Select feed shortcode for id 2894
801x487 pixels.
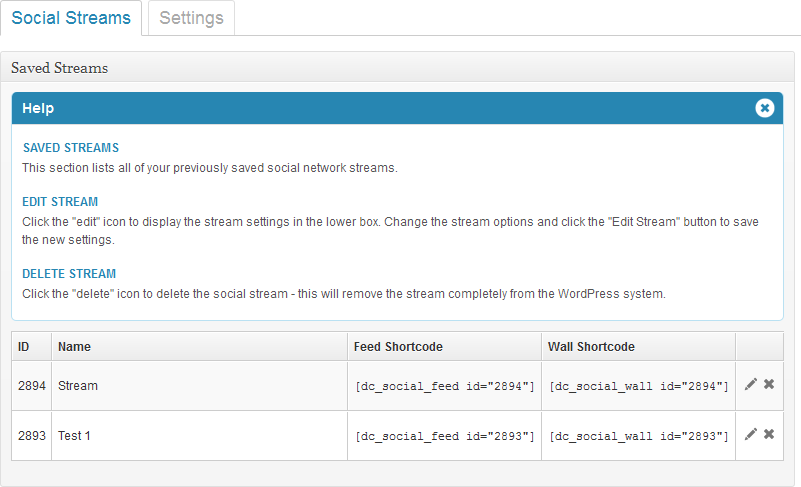coord(444,386)
